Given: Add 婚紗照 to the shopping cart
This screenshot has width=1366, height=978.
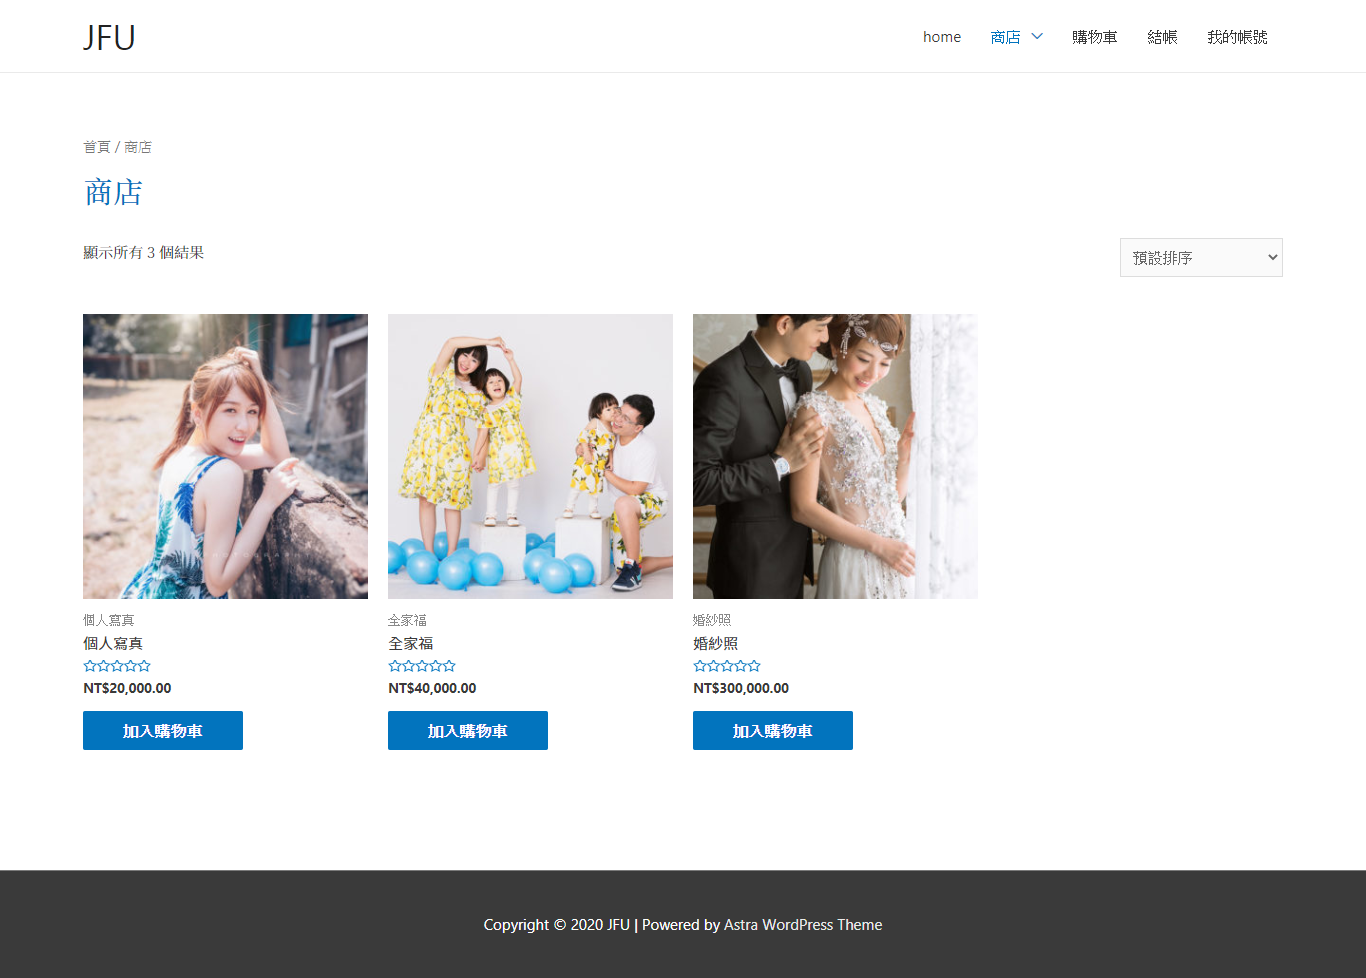Looking at the screenshot, I should [773, 731].
